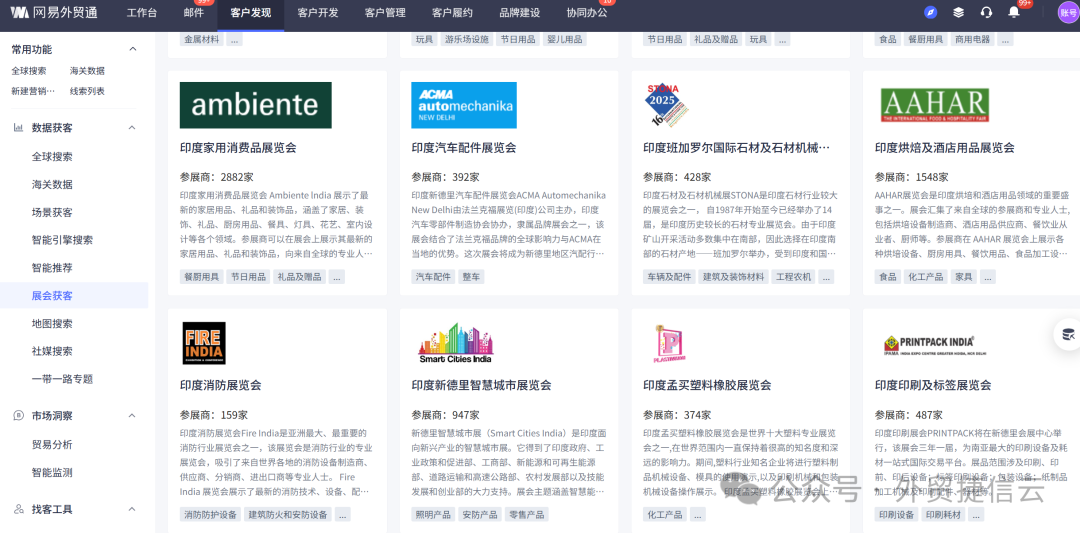
Task: Click the 印刷耗材 tag
Action: [944, 514]
